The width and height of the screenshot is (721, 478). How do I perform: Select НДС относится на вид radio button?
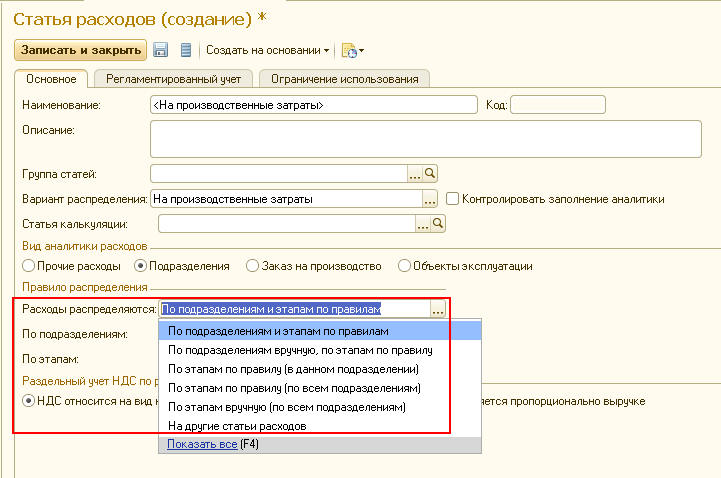click(29, 401)
